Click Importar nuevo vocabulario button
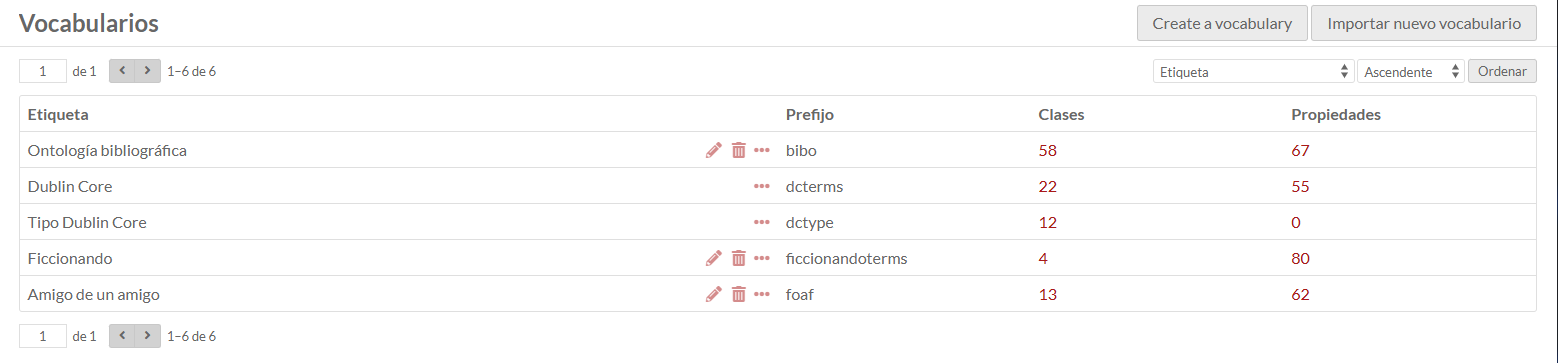 tap(1424, 23)
